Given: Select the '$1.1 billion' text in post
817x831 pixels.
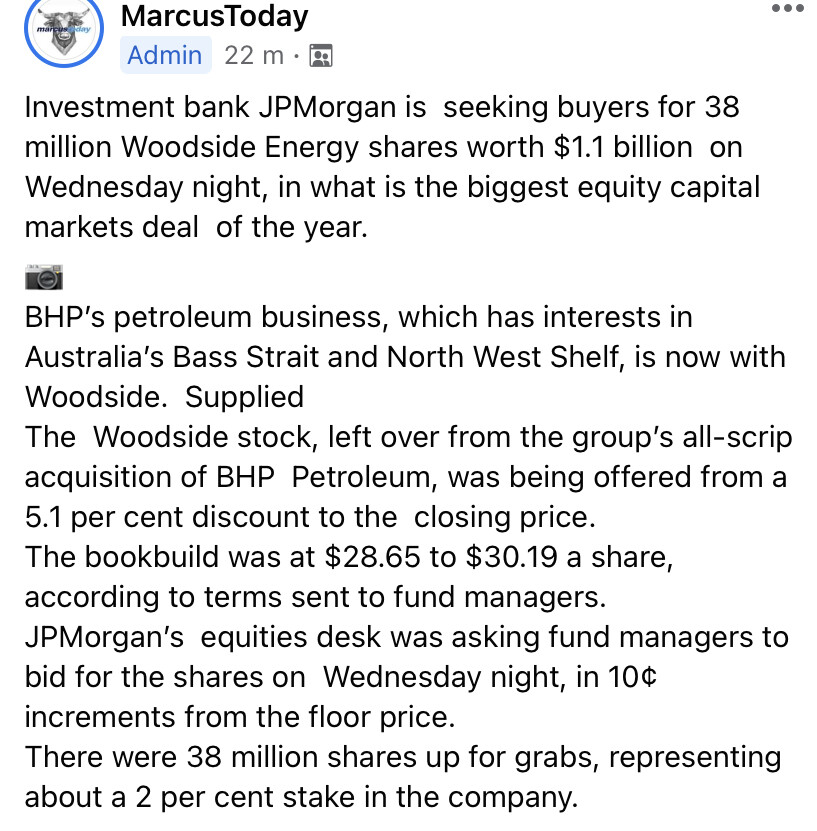Looking at the screenshot, I should (623, 147).
